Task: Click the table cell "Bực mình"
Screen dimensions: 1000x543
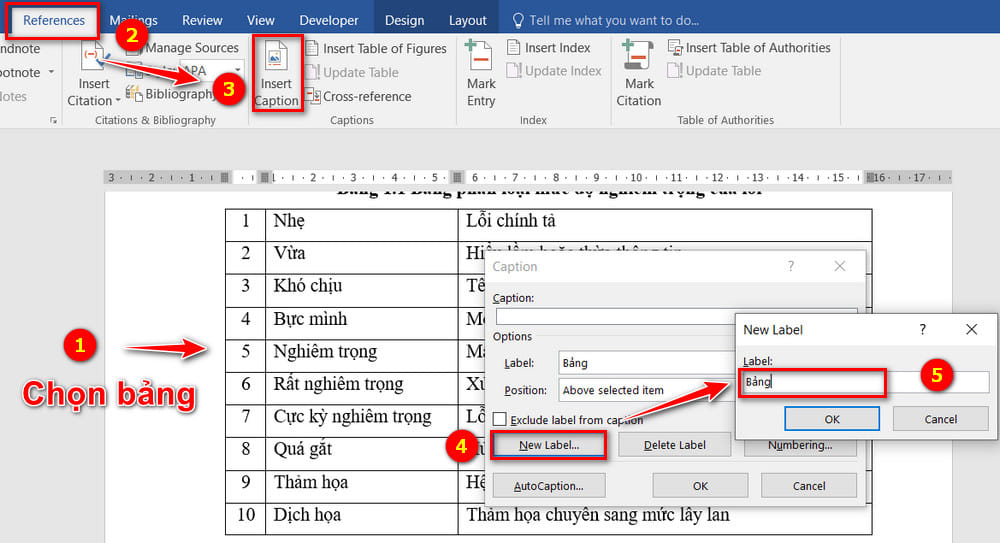Action: (x=362, y=324)
